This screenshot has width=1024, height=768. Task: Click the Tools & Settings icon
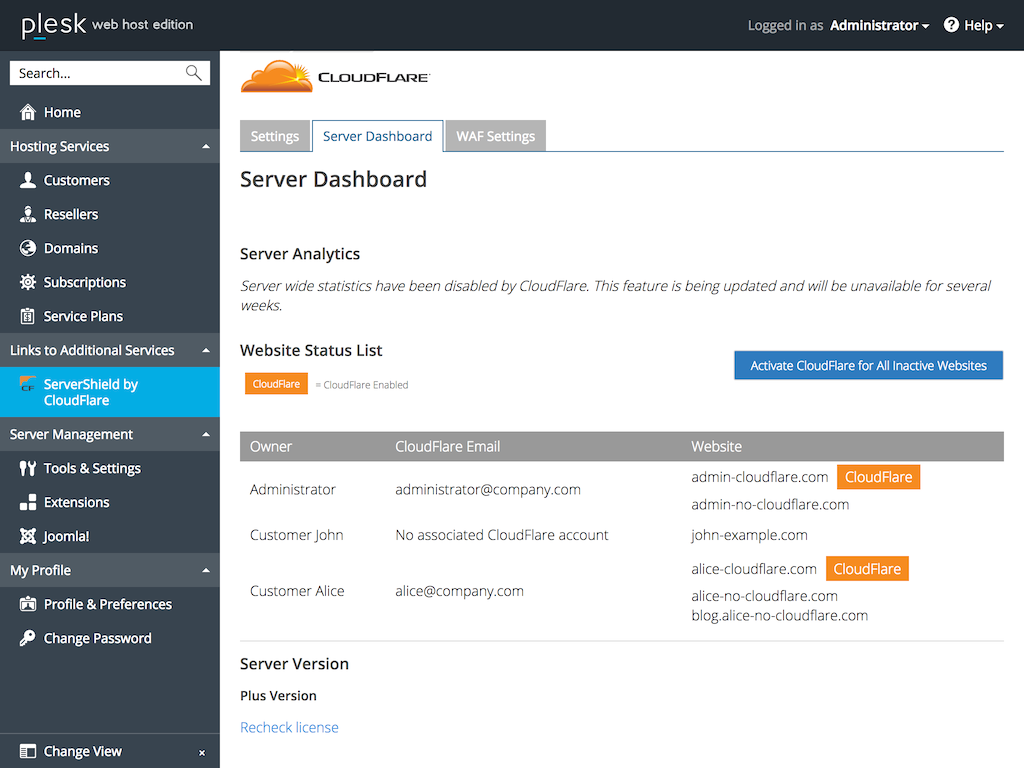pyautogui.click(x=27, y=468)
